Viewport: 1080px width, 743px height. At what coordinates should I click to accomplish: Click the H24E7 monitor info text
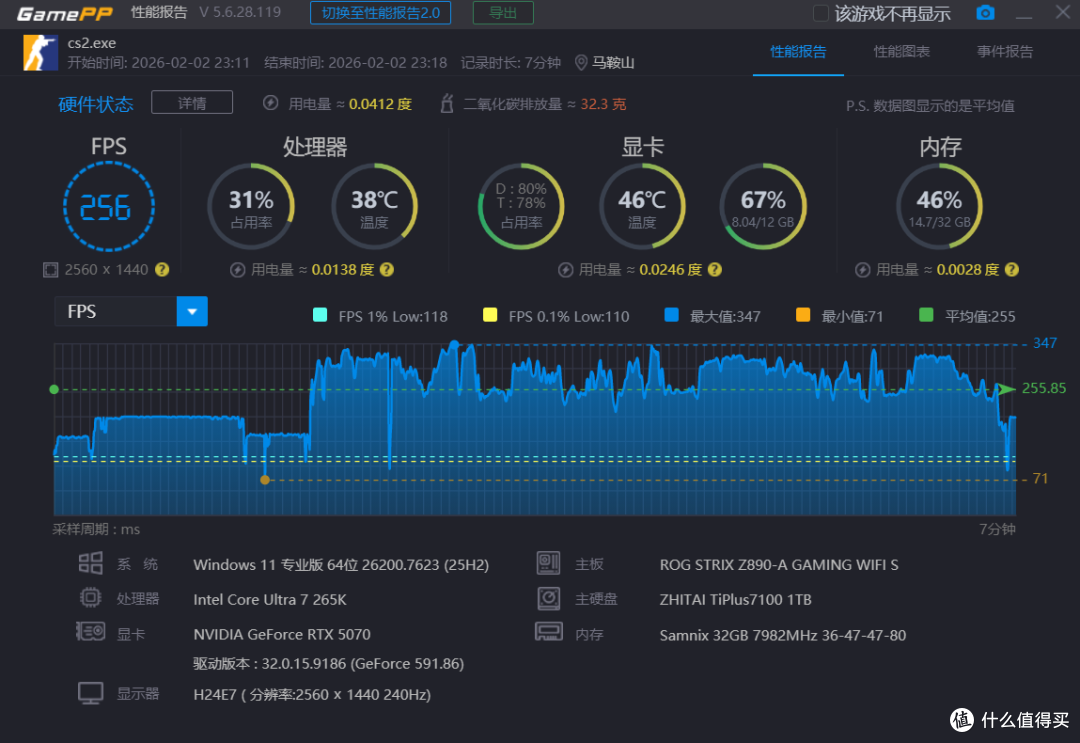[x=312, y=694]
